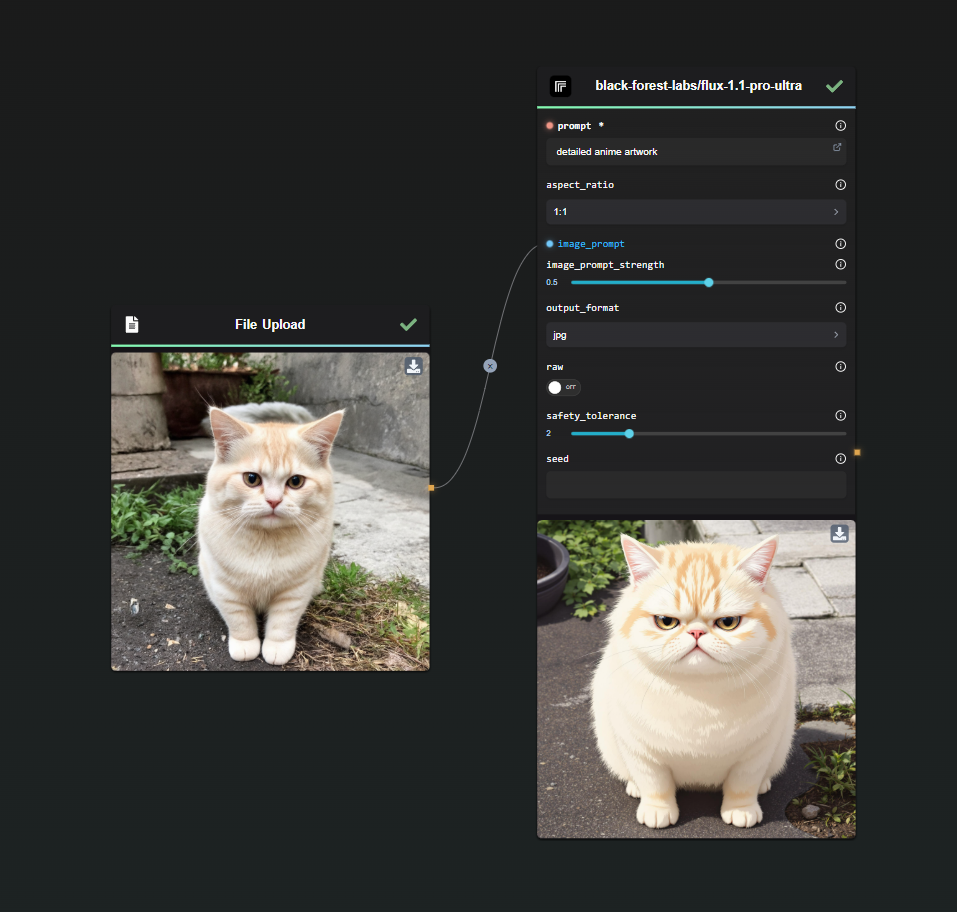
Task: Click the prompt label
Action: (574, 126)
